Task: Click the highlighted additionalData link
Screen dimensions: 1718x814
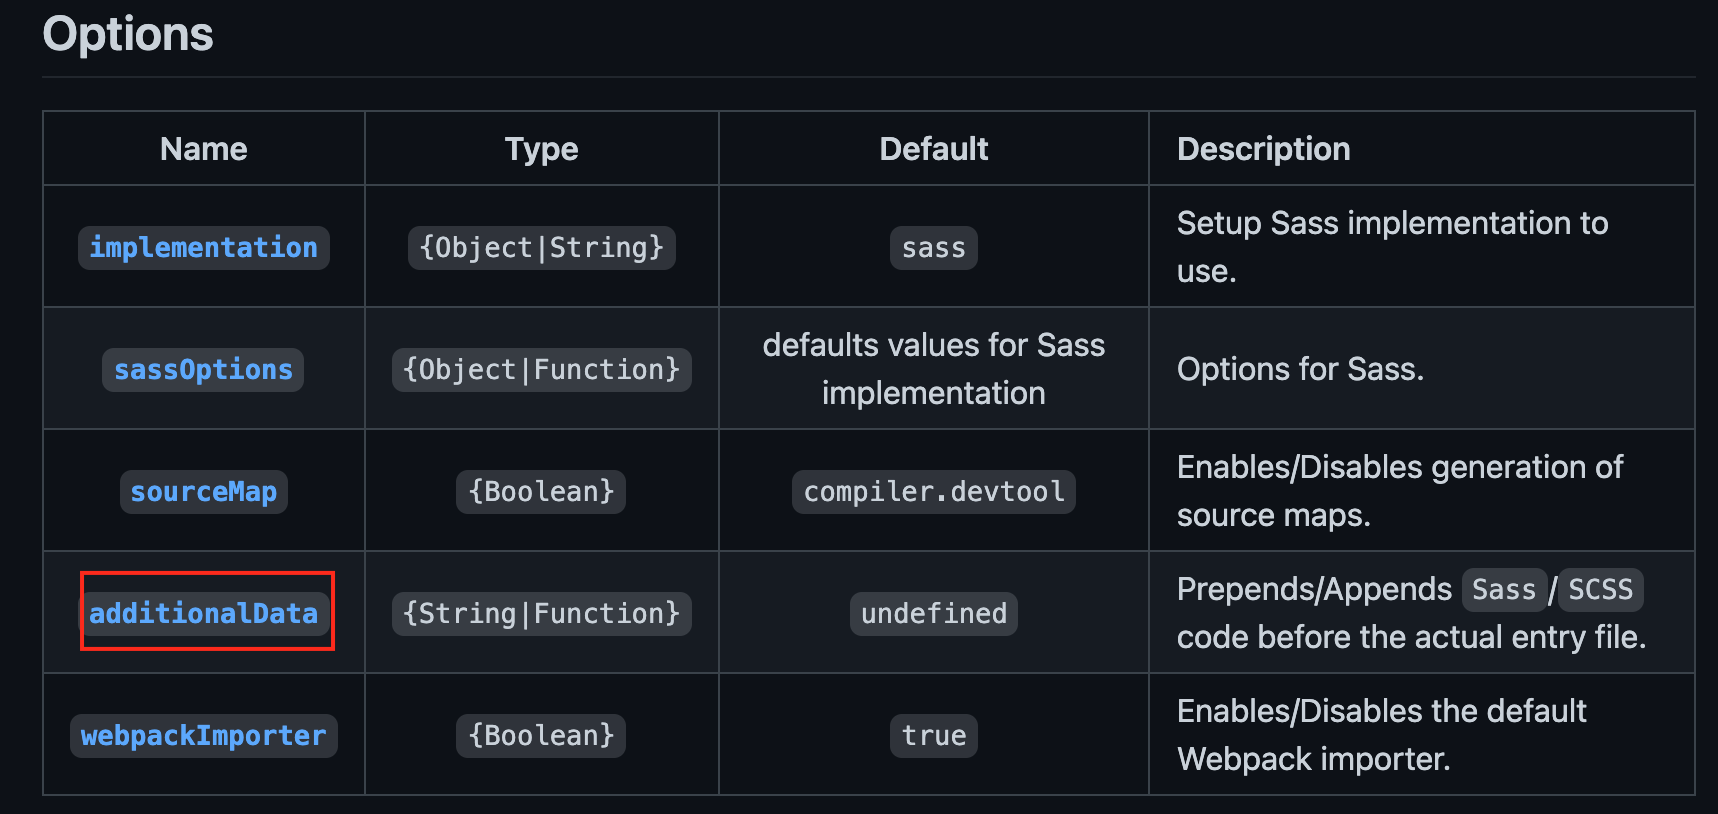Action: 203,613
